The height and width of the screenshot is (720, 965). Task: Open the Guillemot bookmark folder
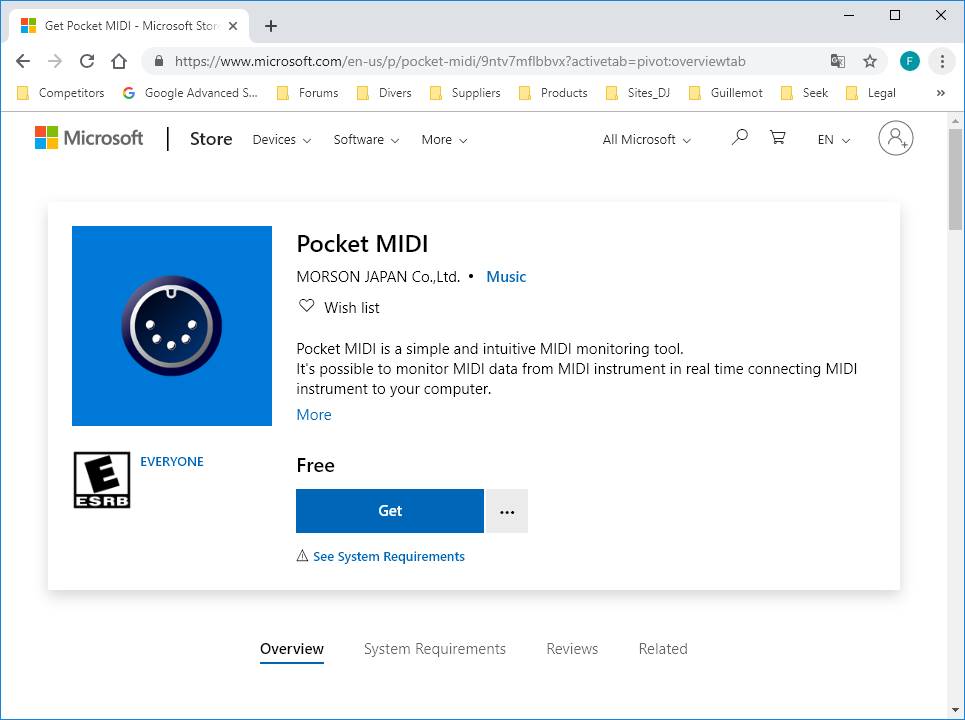point(726,93)
